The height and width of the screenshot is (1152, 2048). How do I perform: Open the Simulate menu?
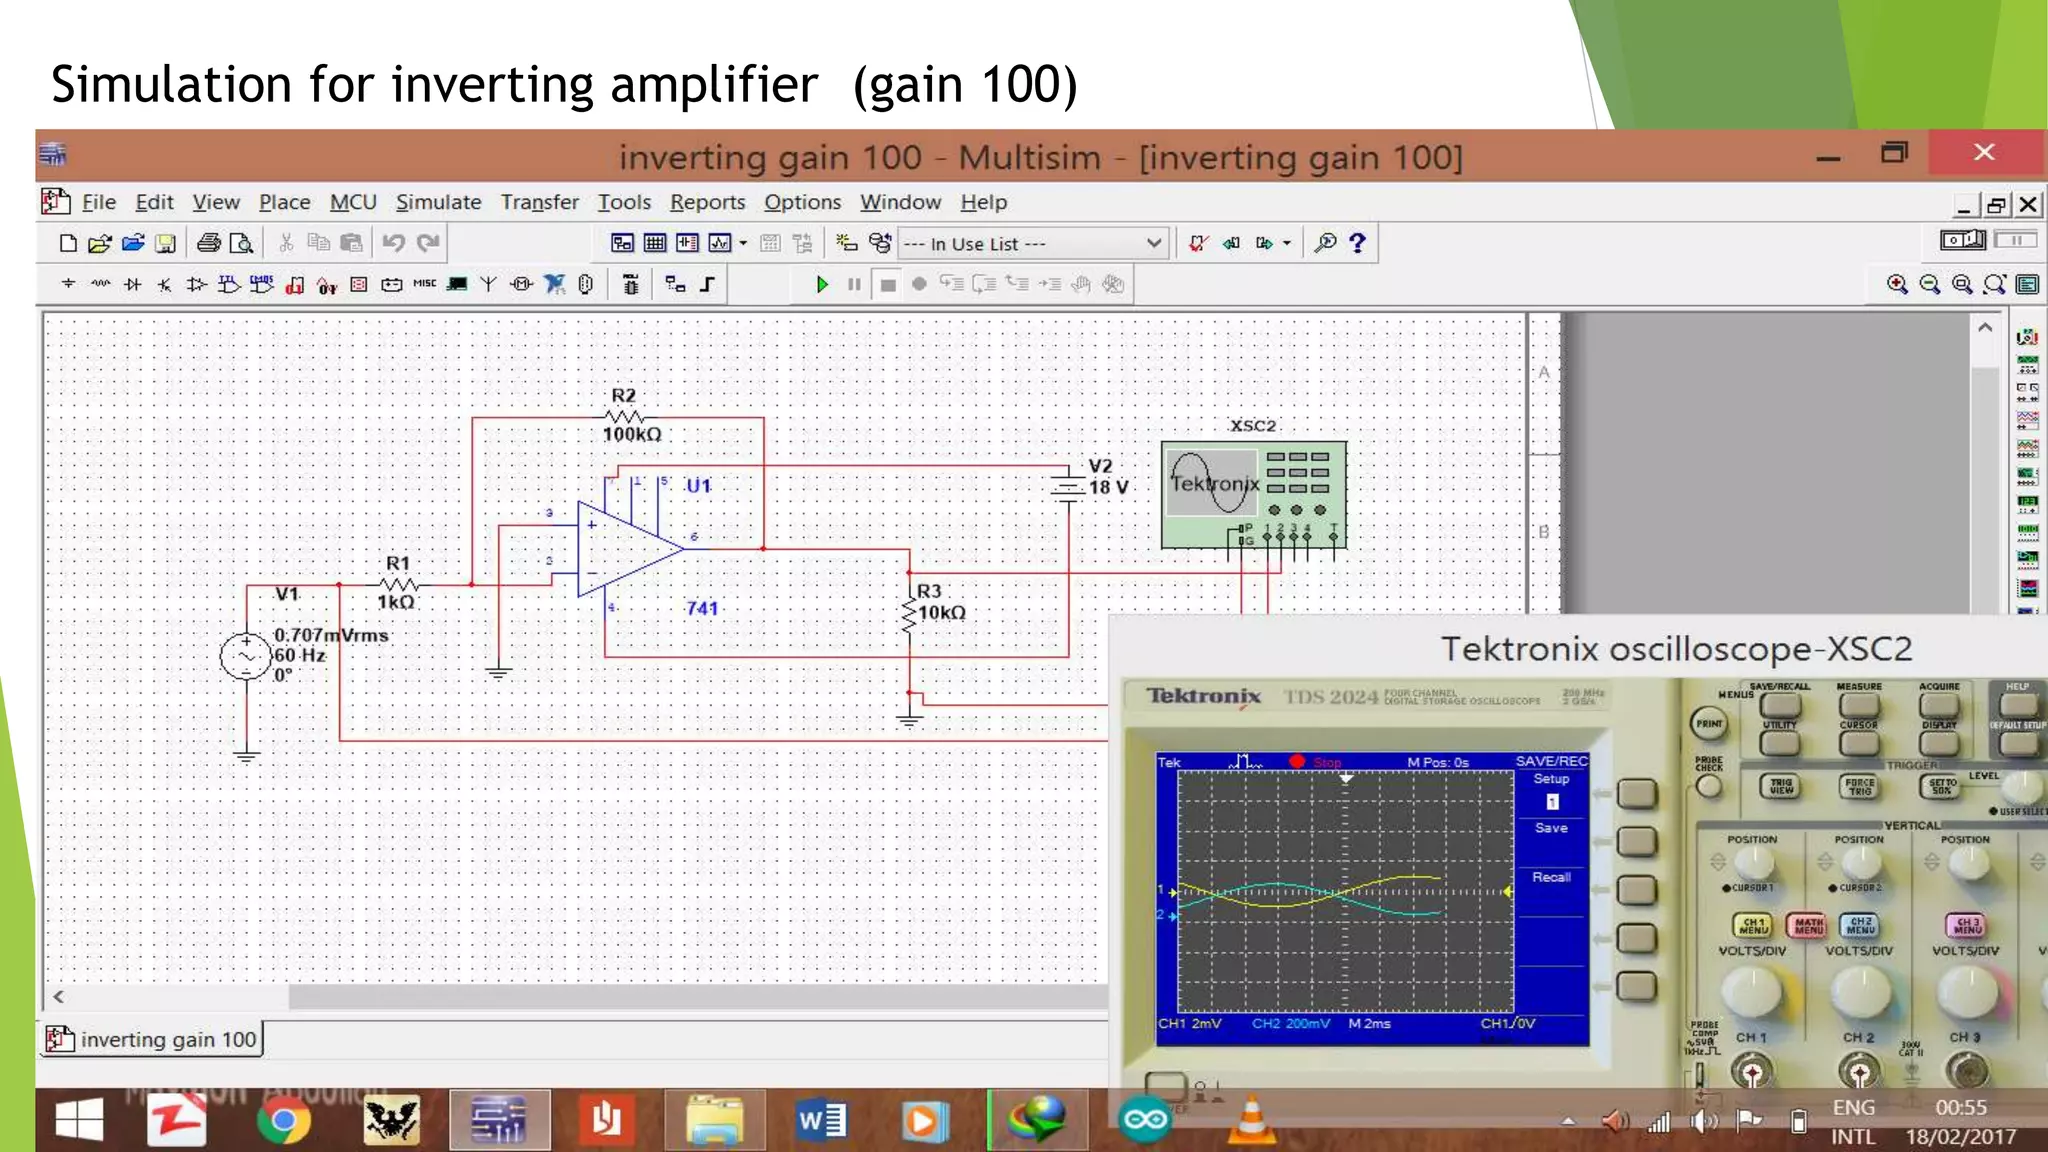pos(438,202)
